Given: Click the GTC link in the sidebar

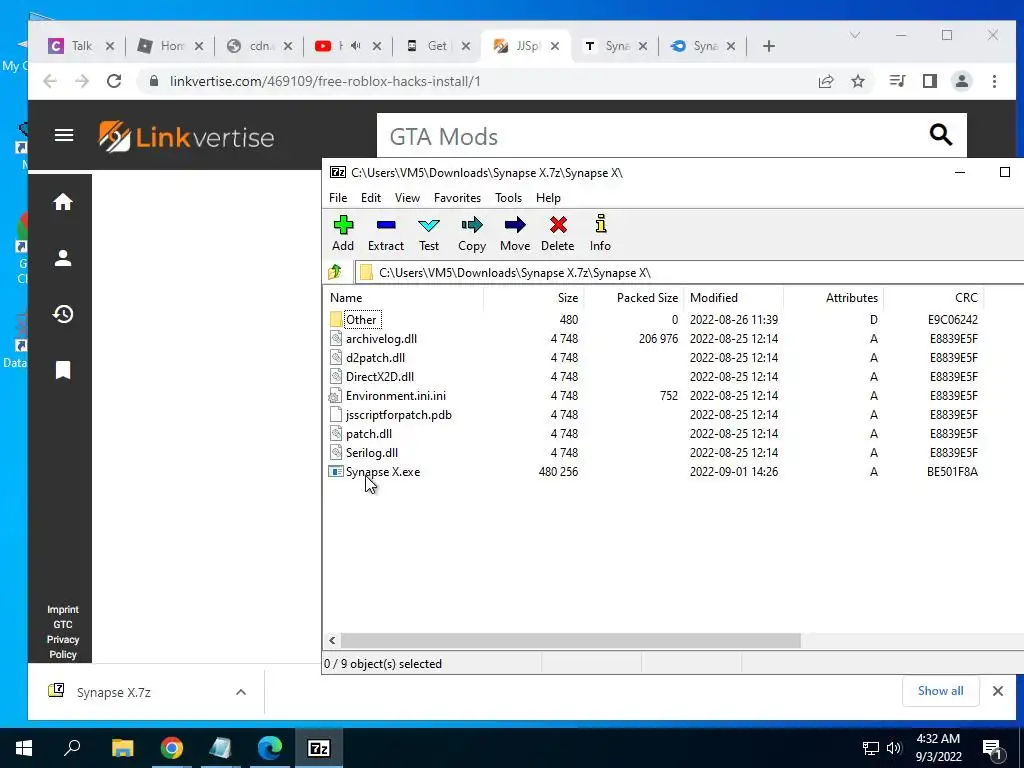Looking at the screenshot, I should point(63,624).
